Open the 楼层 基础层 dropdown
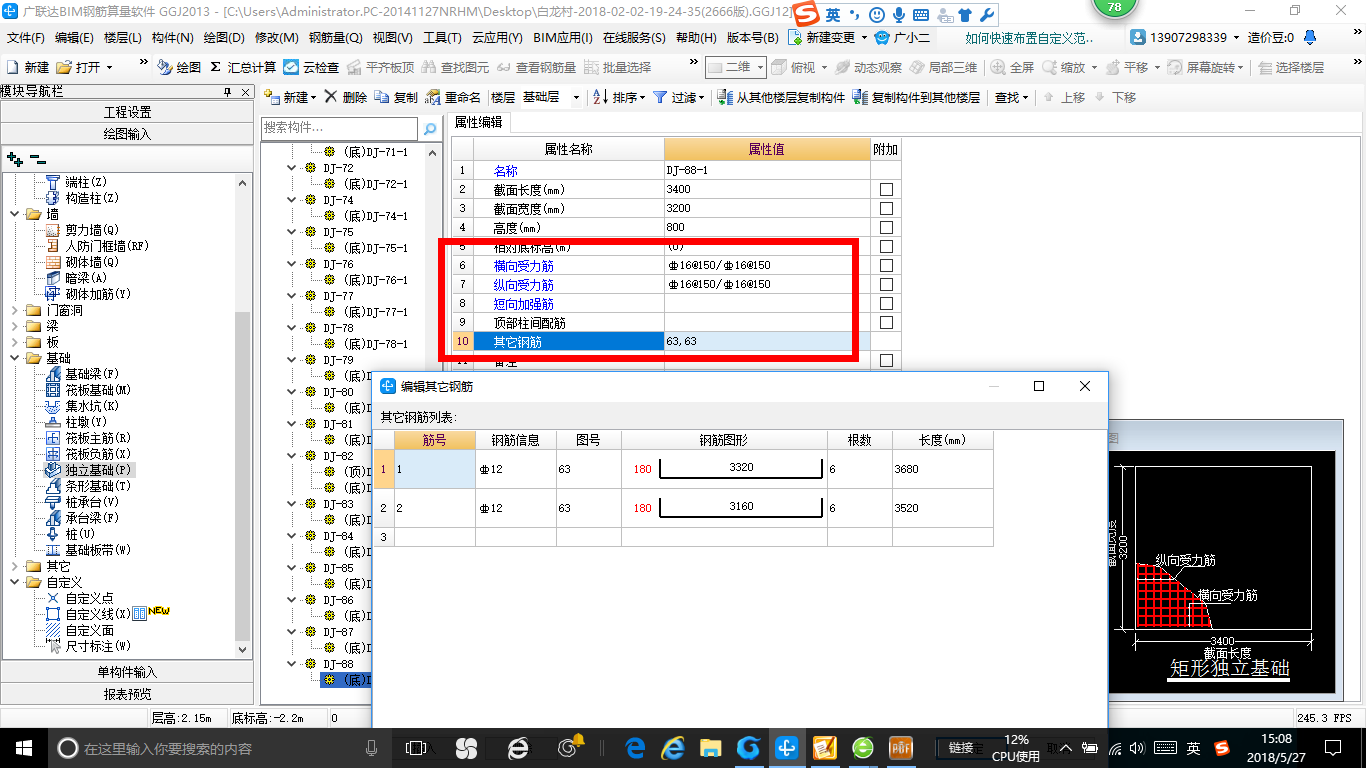 coord(577,97)
